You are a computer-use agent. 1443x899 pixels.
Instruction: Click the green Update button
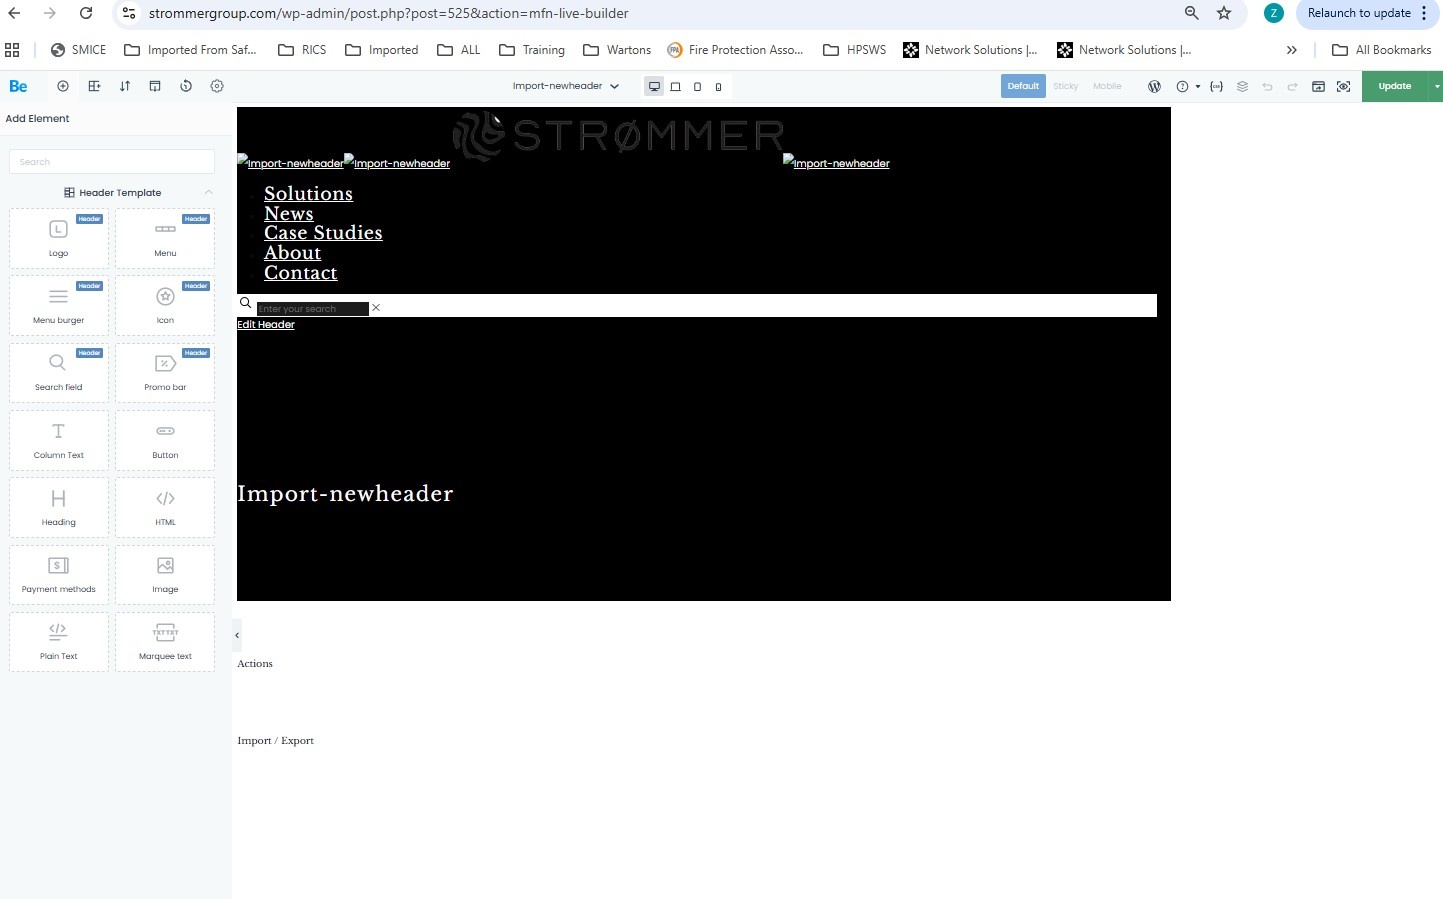(x=1394, y=86)
